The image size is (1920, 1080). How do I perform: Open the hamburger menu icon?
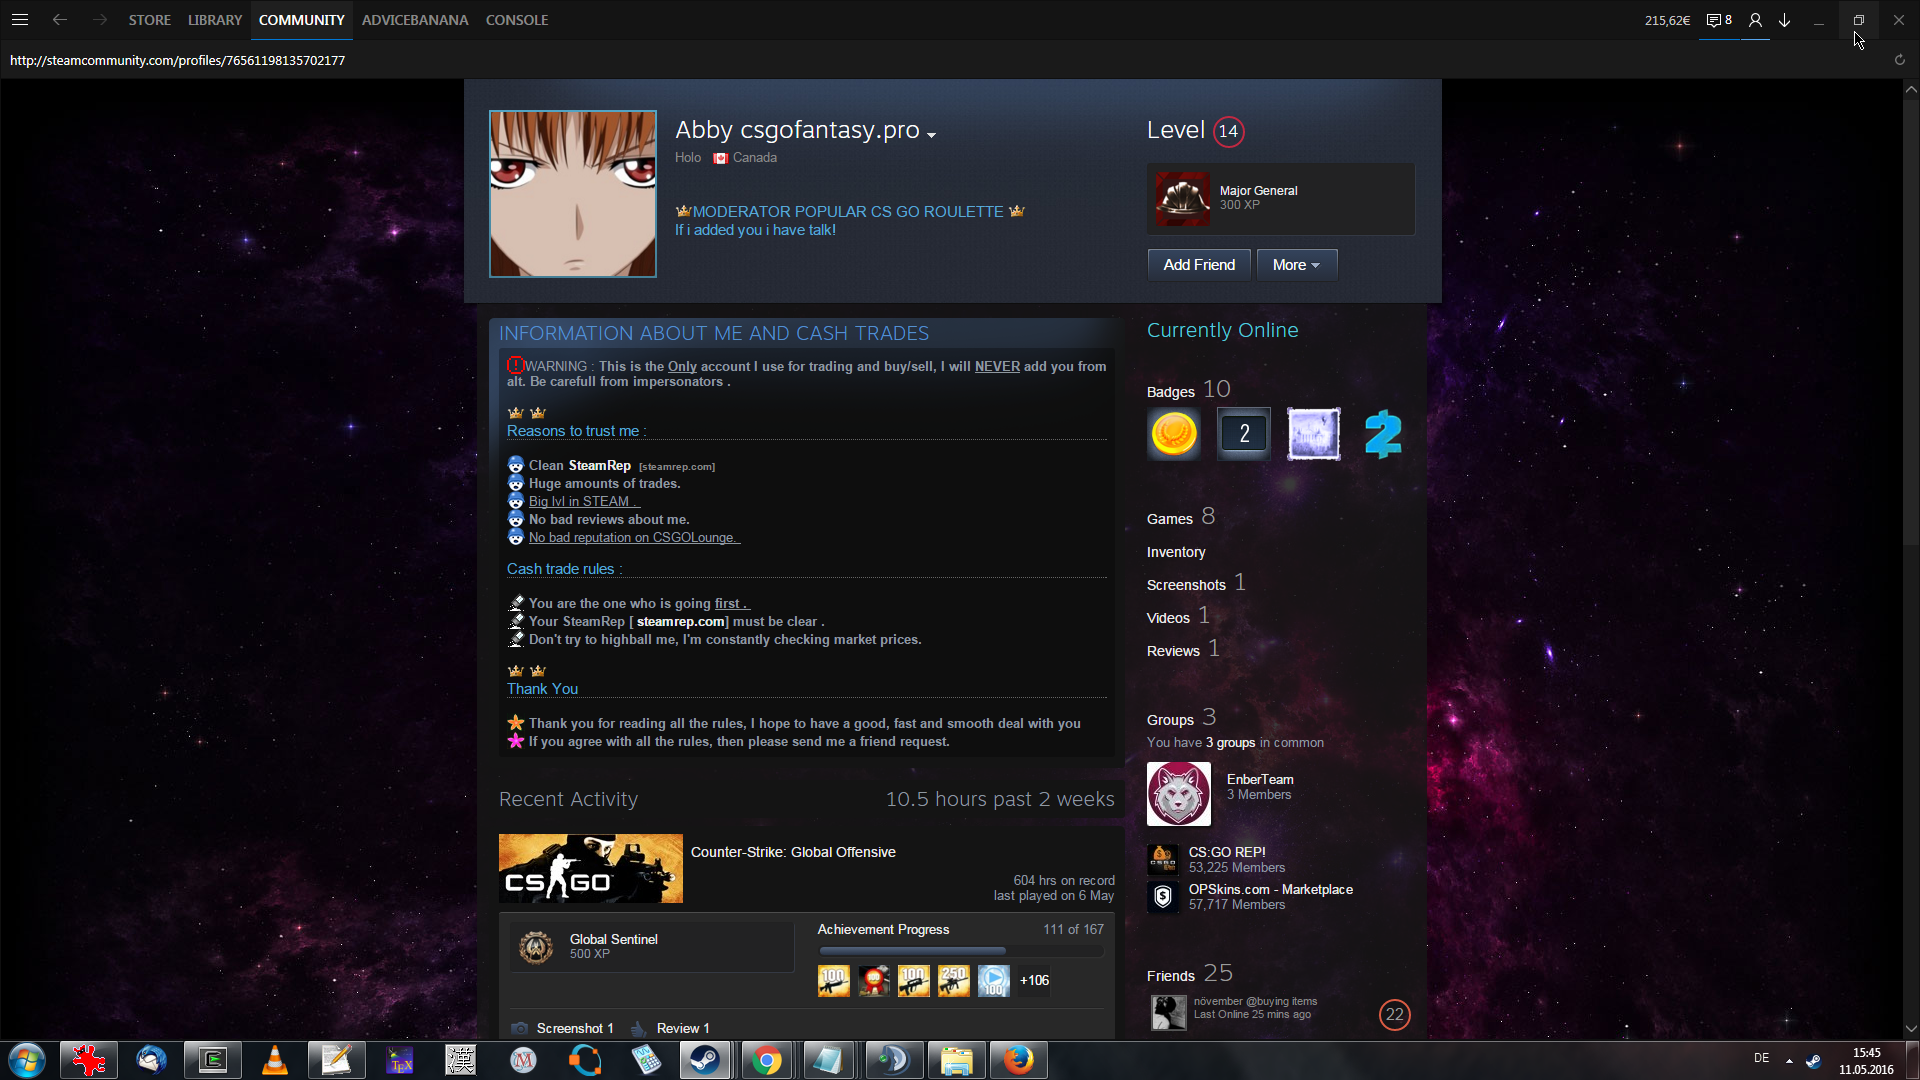(x=19, y=20)
